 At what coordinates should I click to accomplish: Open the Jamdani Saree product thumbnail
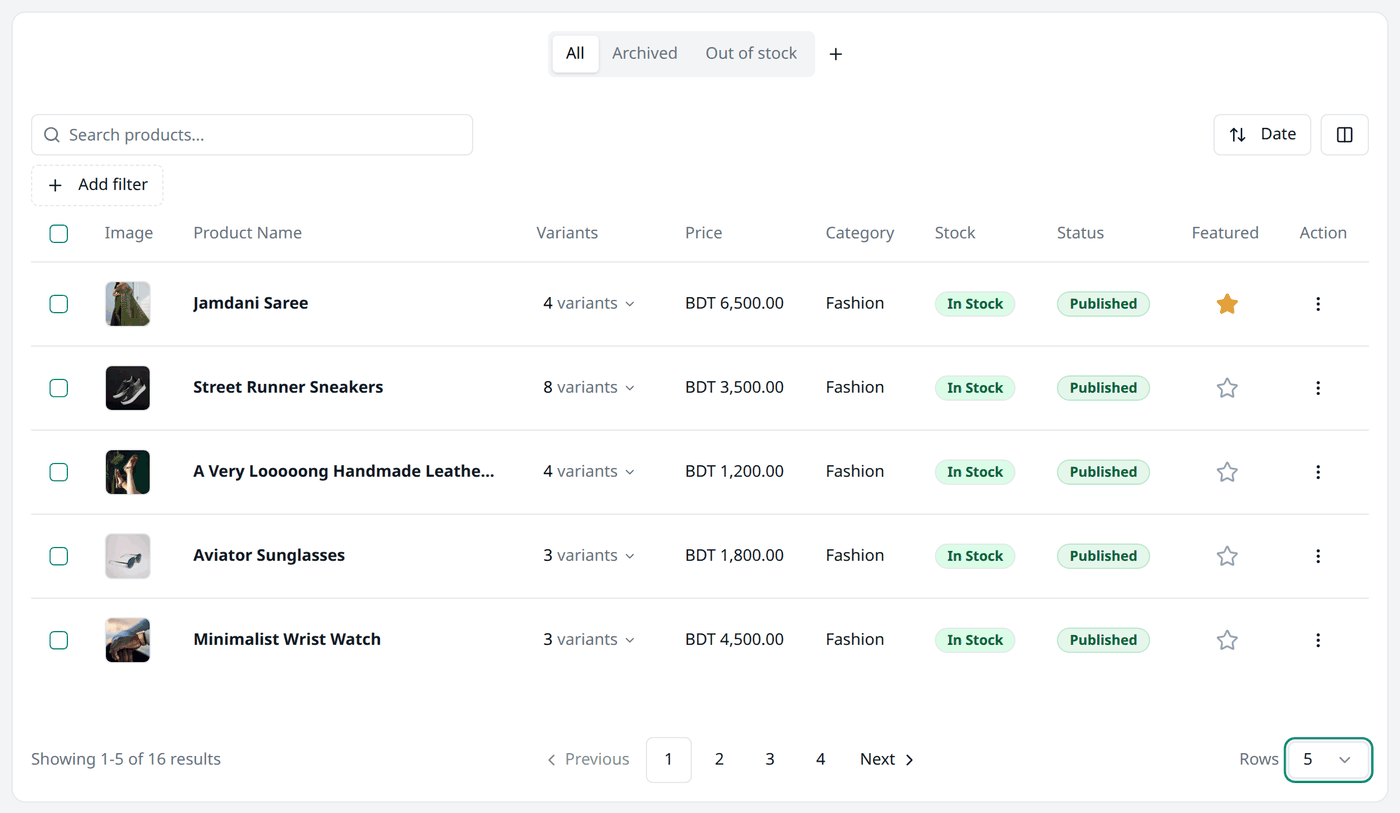coord(128,304)
